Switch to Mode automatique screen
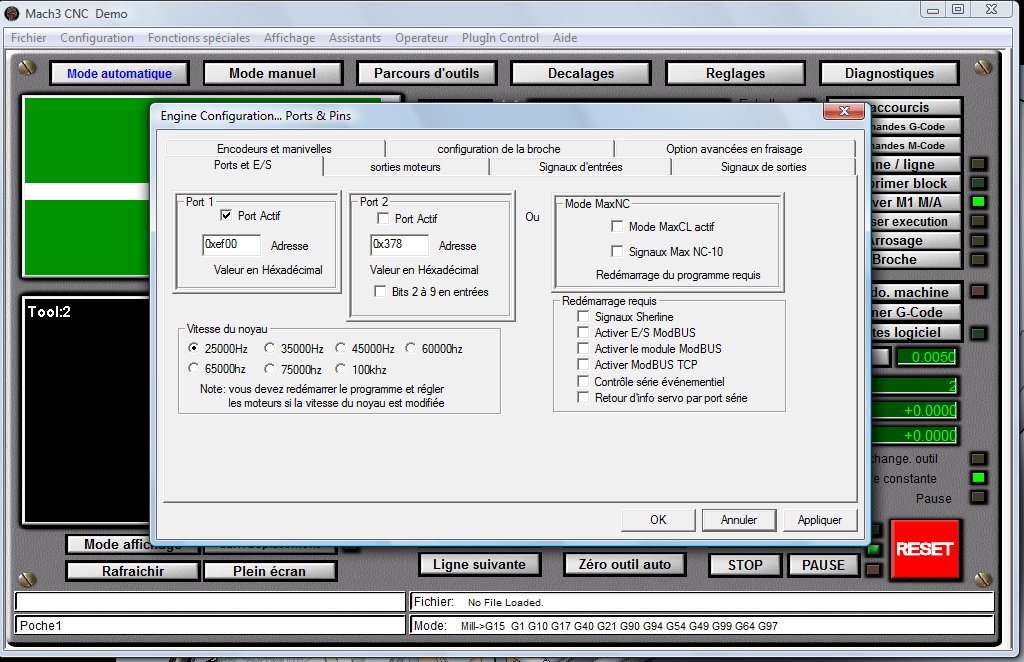Screen dimensions: 1024x662 point(119,74)
